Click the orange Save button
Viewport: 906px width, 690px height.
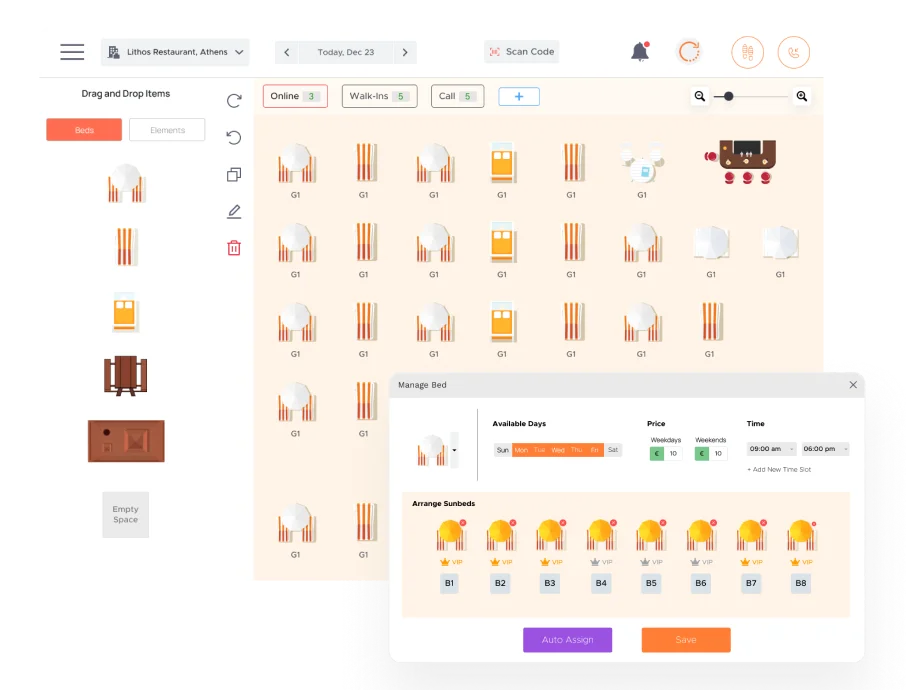point(686,640)
